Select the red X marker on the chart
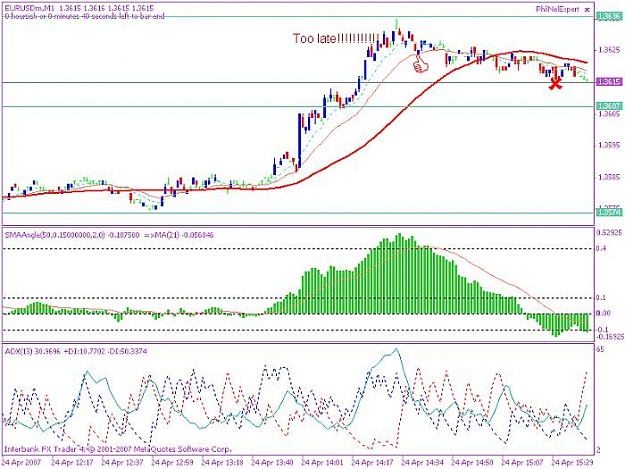 coord(555,83)
